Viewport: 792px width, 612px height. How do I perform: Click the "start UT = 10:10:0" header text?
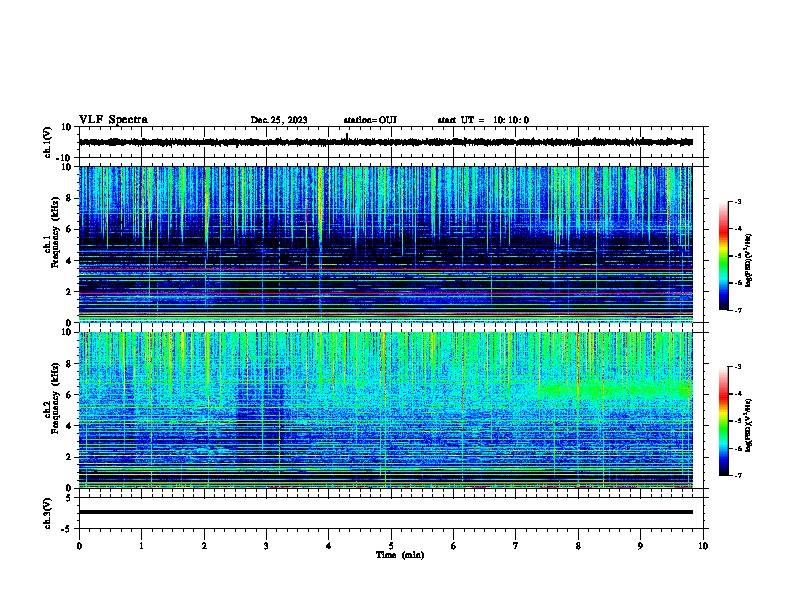tap(483, 120)
